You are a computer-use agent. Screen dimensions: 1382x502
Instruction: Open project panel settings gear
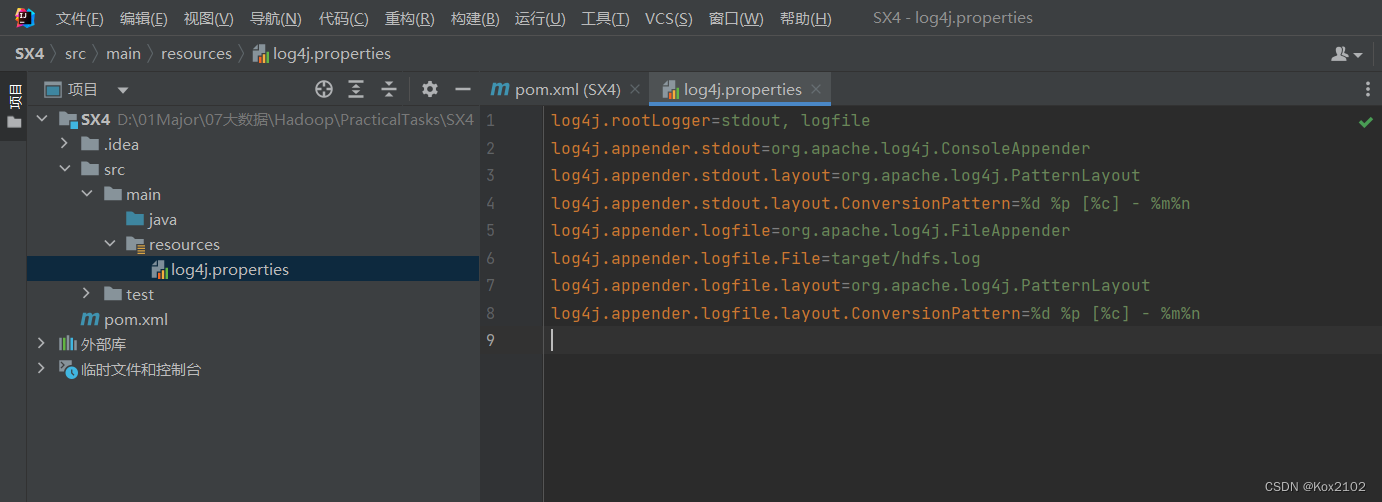[430, 90]
